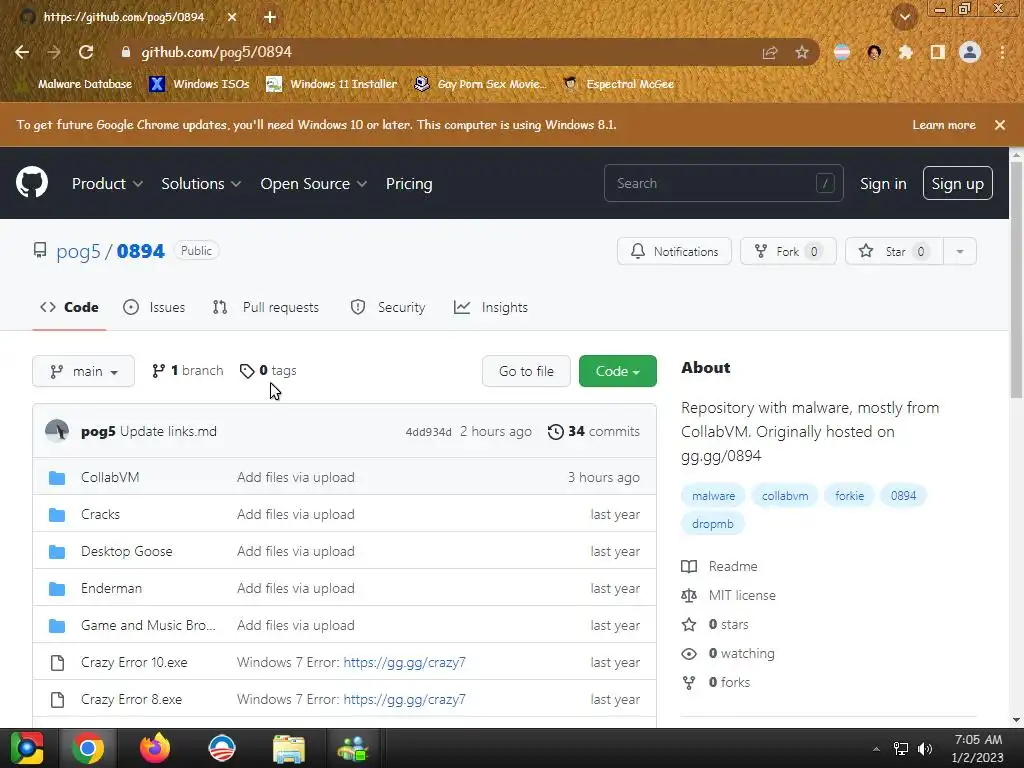Toggle the browser side panel icon
The width and height of the screenshot is (1024, 768).
pyautogui.click(x=938, y=52)
